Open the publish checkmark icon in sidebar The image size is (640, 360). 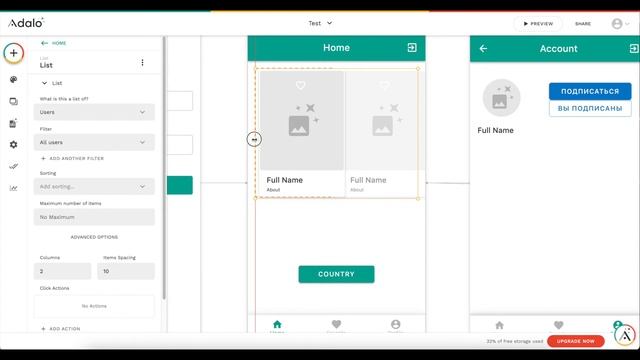13,166
